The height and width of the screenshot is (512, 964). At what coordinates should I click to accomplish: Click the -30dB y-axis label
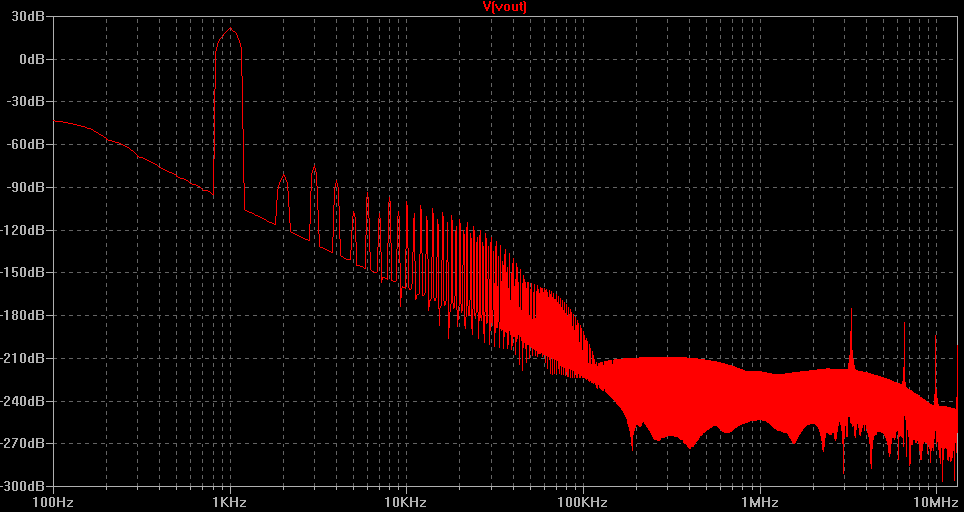25,101
